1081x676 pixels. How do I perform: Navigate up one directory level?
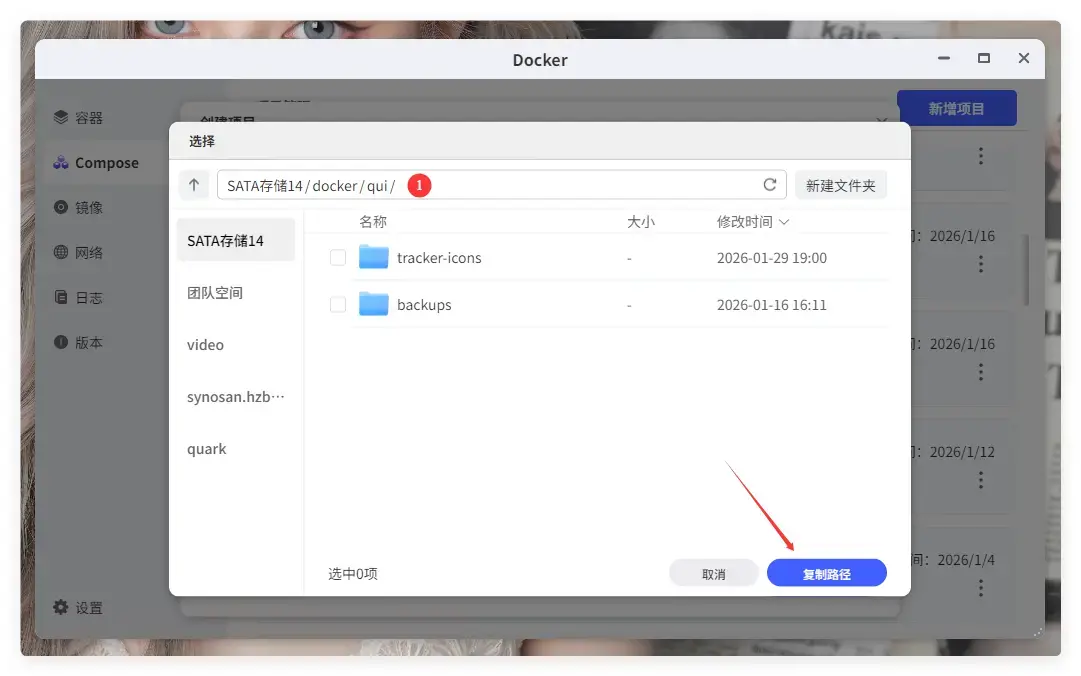tap(194, 184)
